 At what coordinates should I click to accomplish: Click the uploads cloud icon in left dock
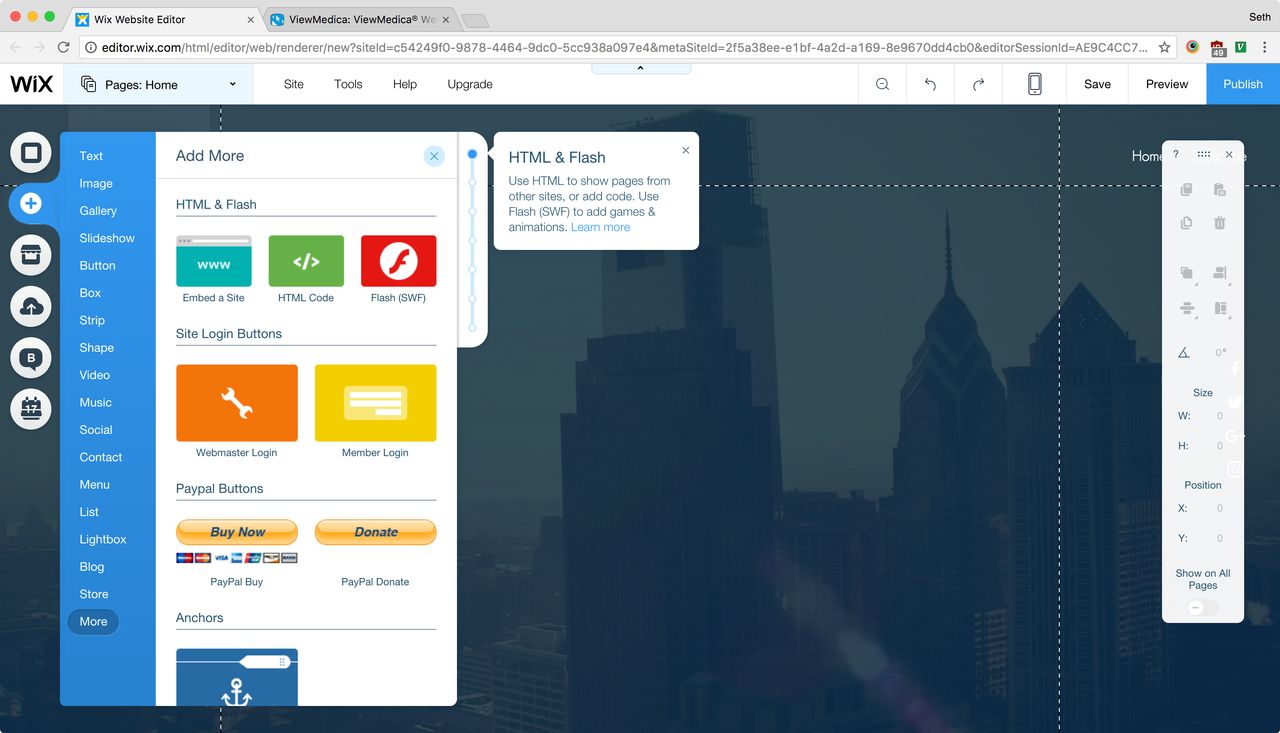pos(30,306)
